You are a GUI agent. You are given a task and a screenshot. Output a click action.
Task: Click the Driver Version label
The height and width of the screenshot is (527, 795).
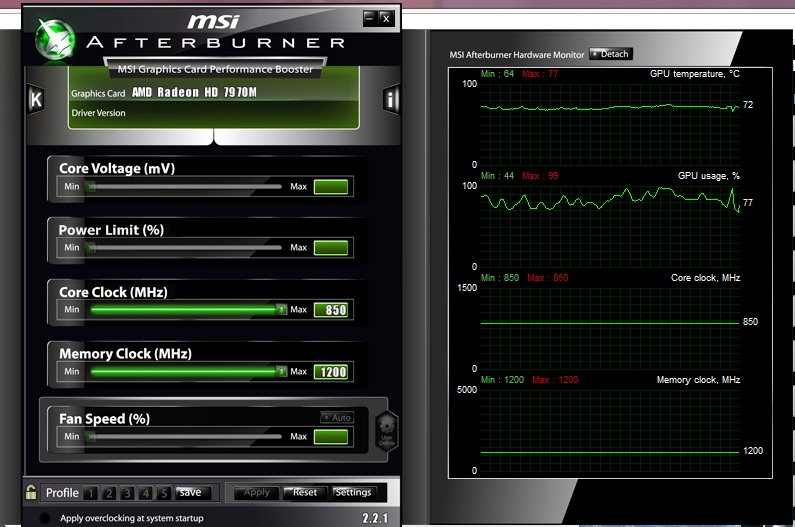pos(98,113)
